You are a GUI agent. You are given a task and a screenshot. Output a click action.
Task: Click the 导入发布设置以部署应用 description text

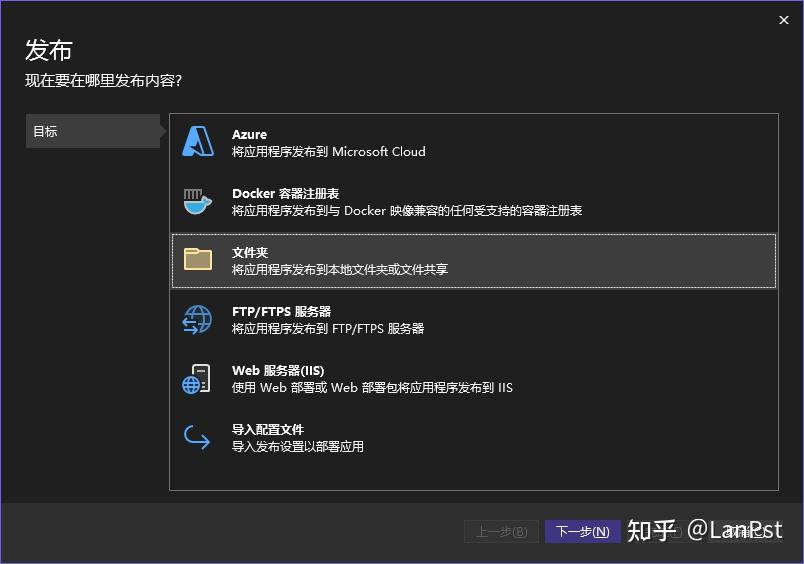(298, 447)
